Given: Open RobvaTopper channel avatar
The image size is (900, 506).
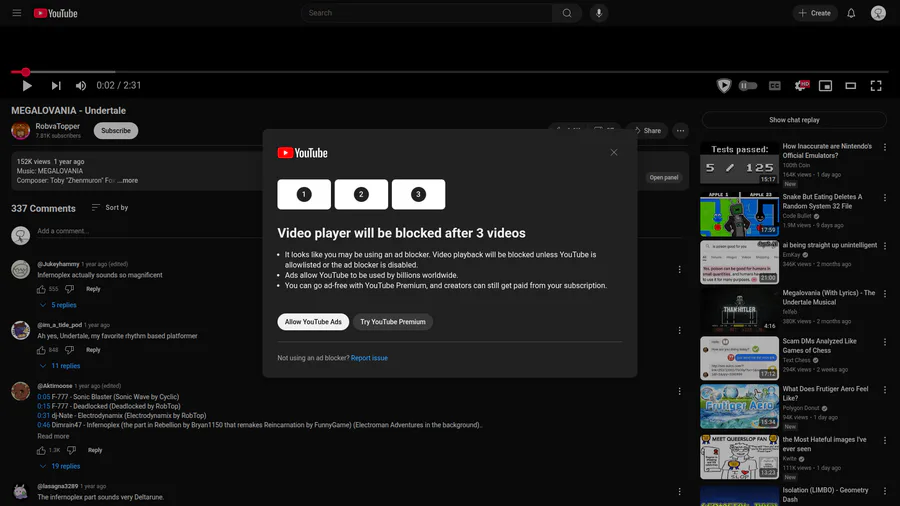Looking at the screenshot, I should click(x=21, y=131).
